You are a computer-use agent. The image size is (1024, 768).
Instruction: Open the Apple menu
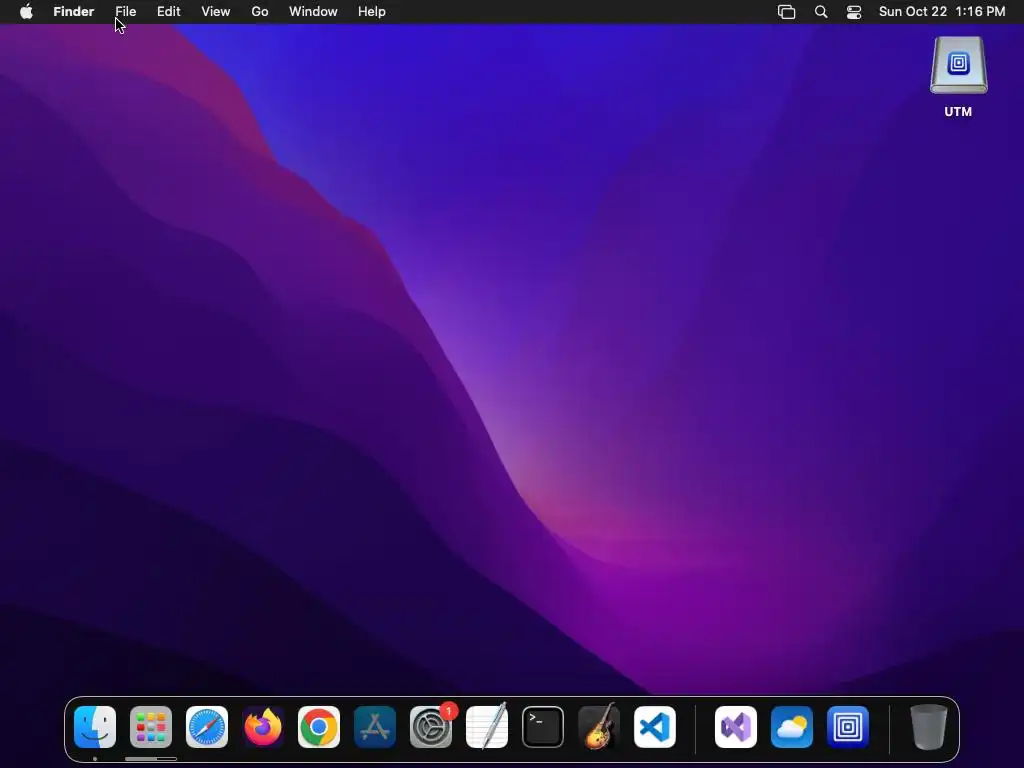pos(26,12)
